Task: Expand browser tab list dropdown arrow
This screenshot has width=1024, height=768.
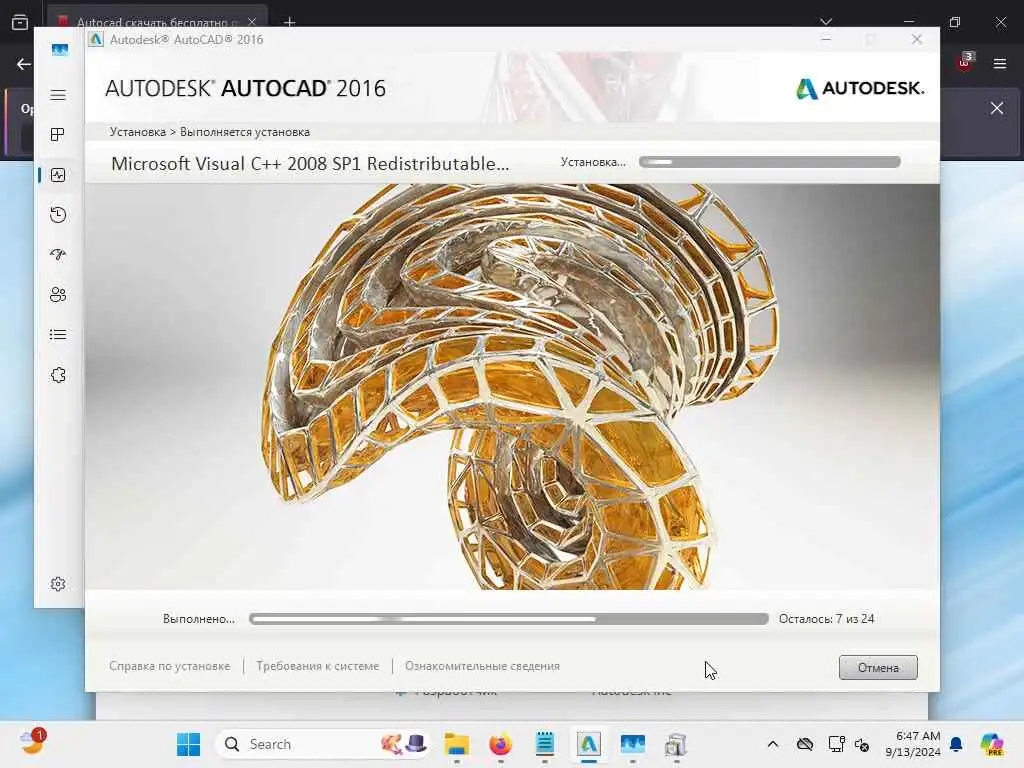Action: pyautogui.click(x=826, y=22)
